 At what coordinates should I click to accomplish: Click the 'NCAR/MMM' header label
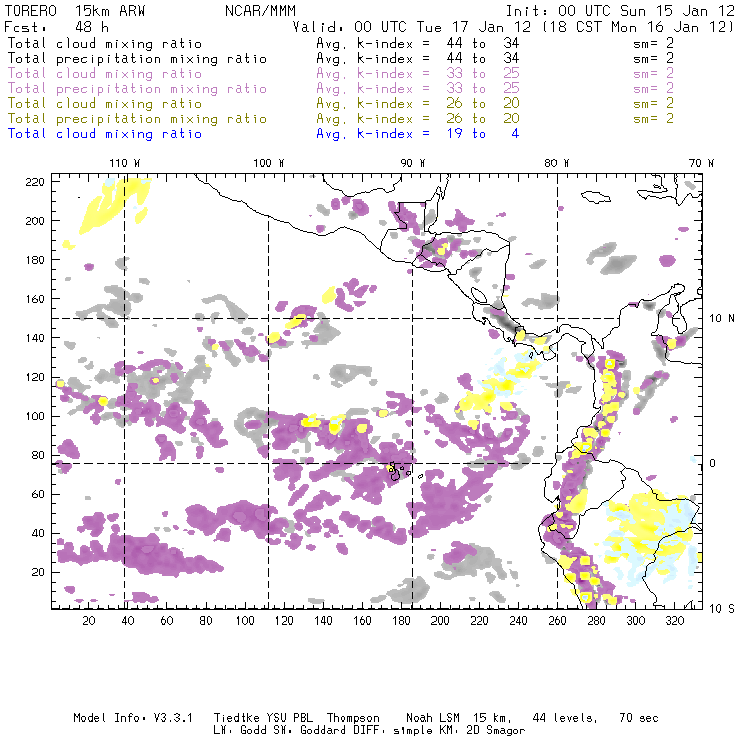pos(260,10)
